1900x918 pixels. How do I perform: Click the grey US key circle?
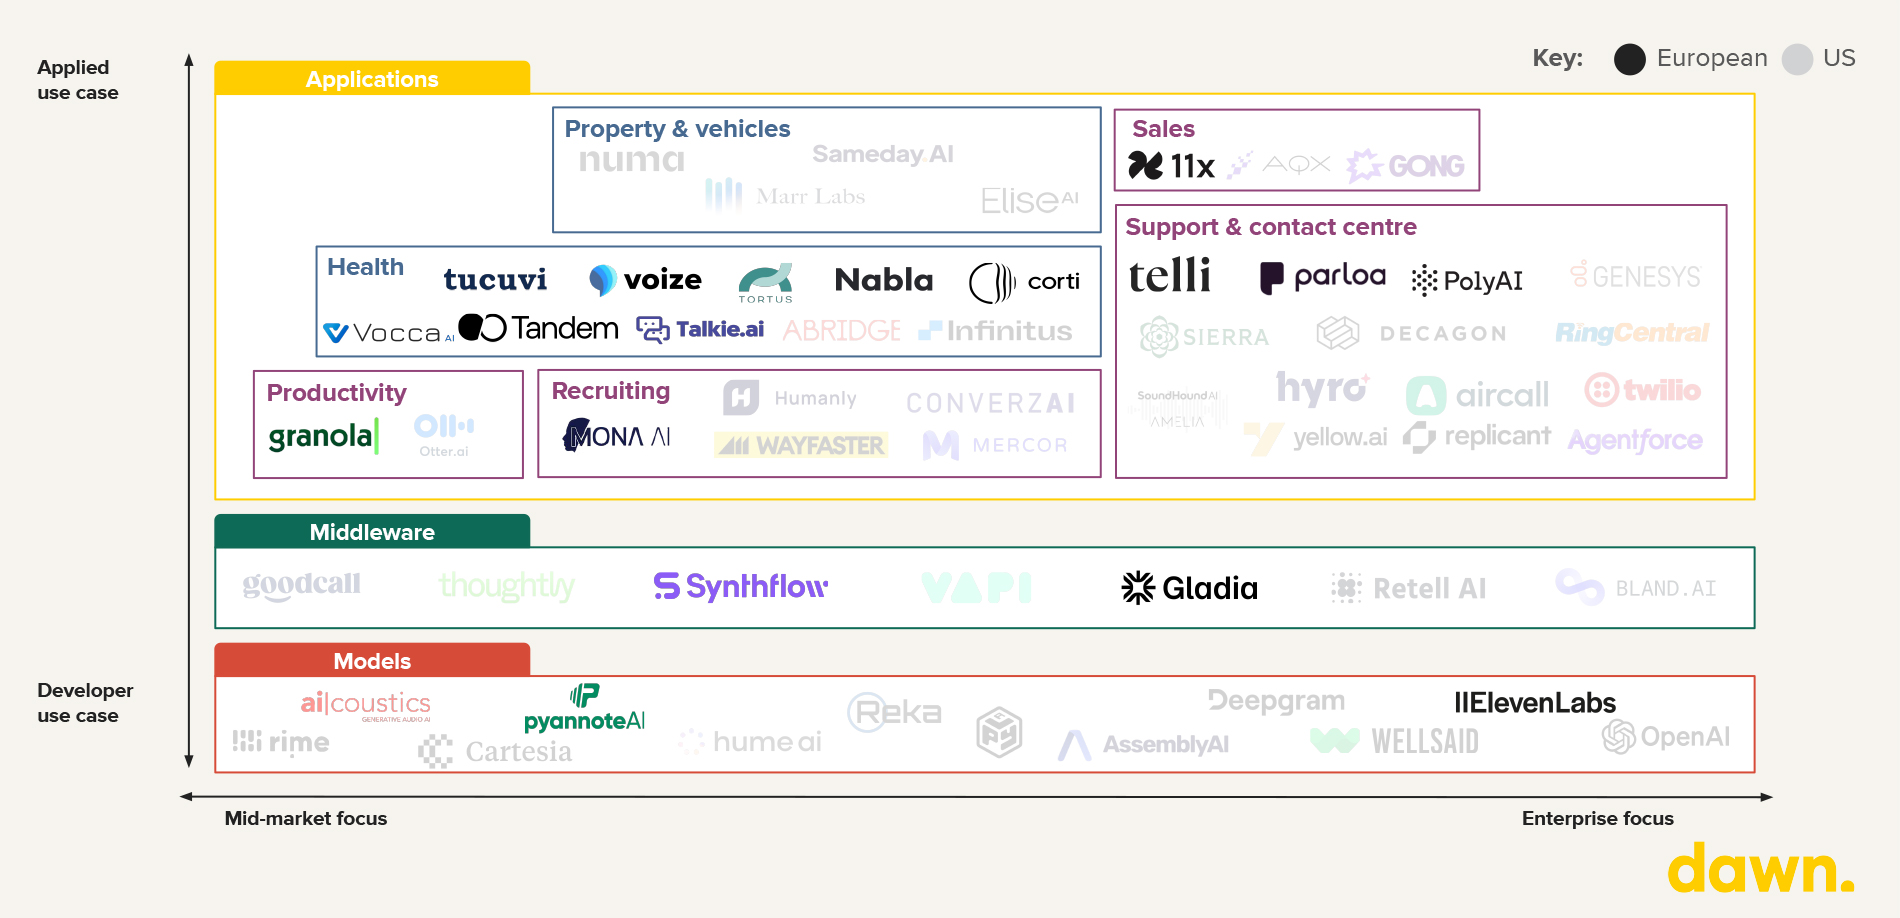[x=1797, y=59]
